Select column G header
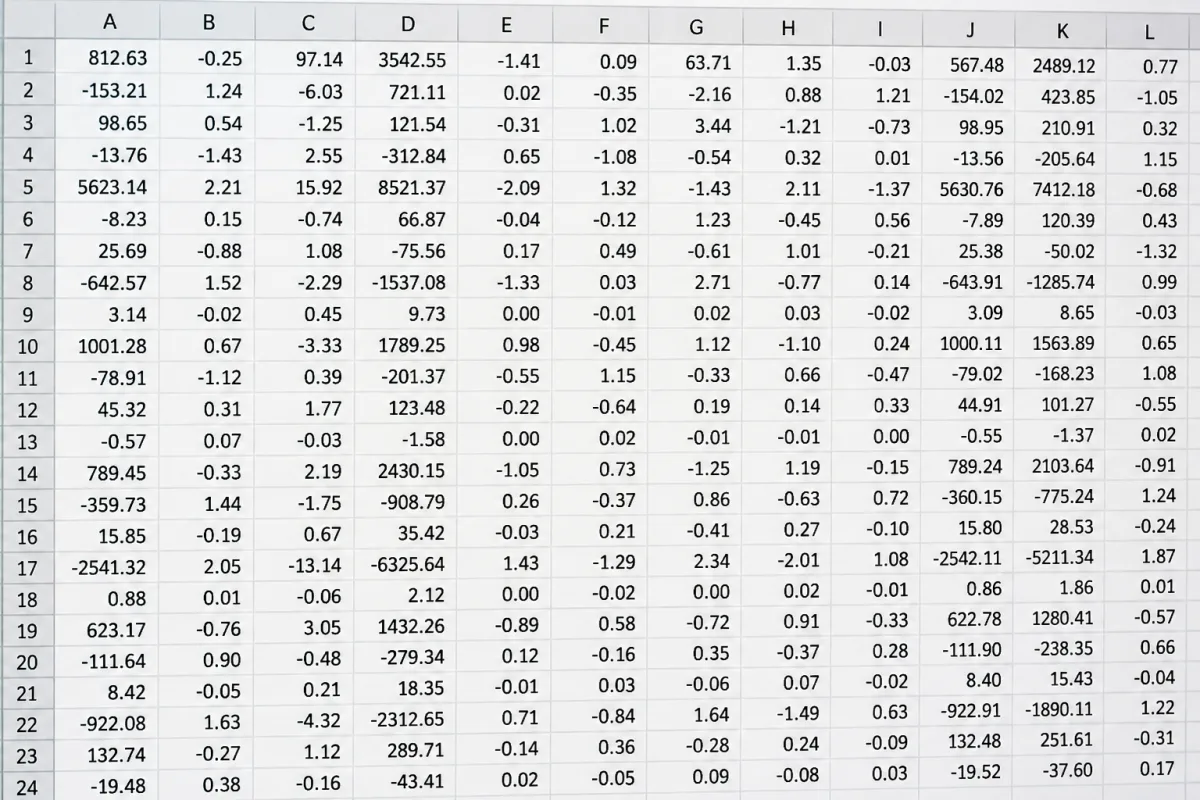 coord(697,29)
